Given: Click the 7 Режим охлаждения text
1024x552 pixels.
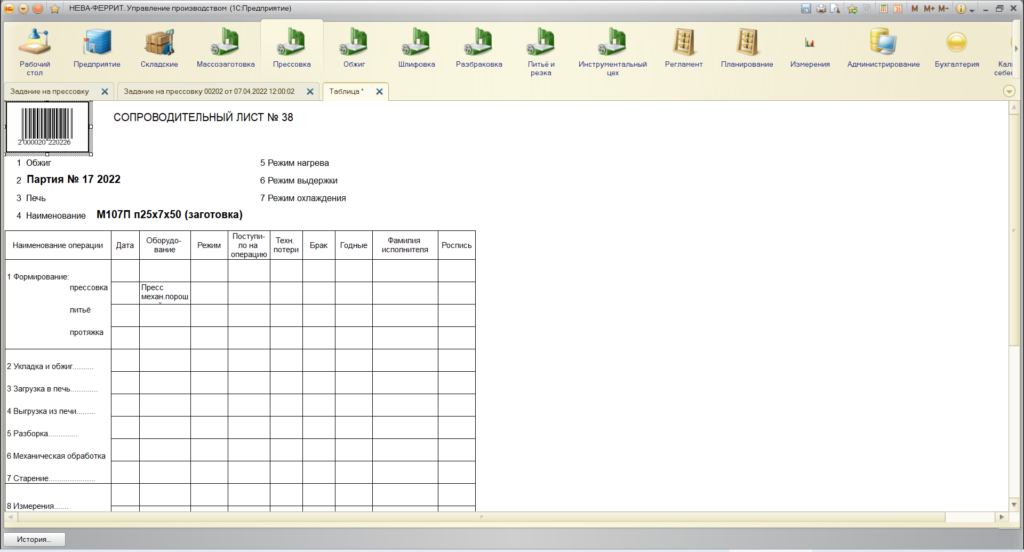Looking at the screenshot, I should point(303,198).
